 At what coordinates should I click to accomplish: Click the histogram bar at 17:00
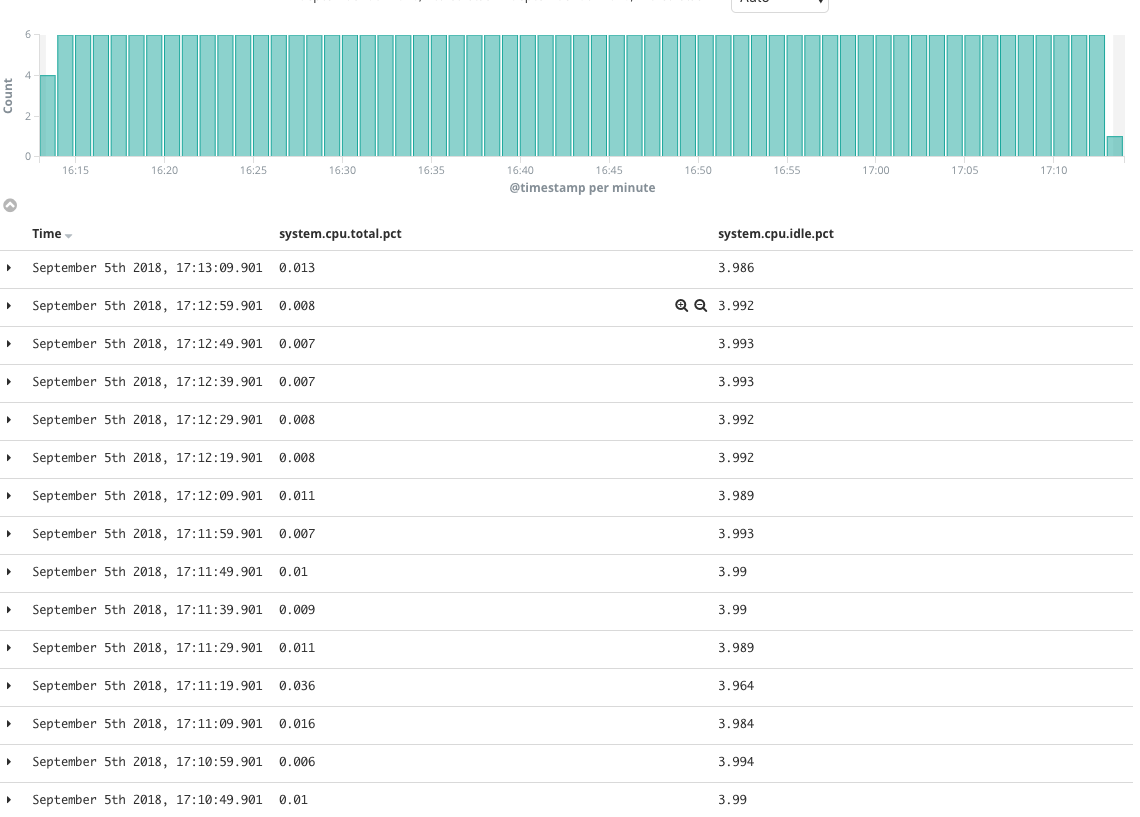pyautogui.click(x=884, y=95)
